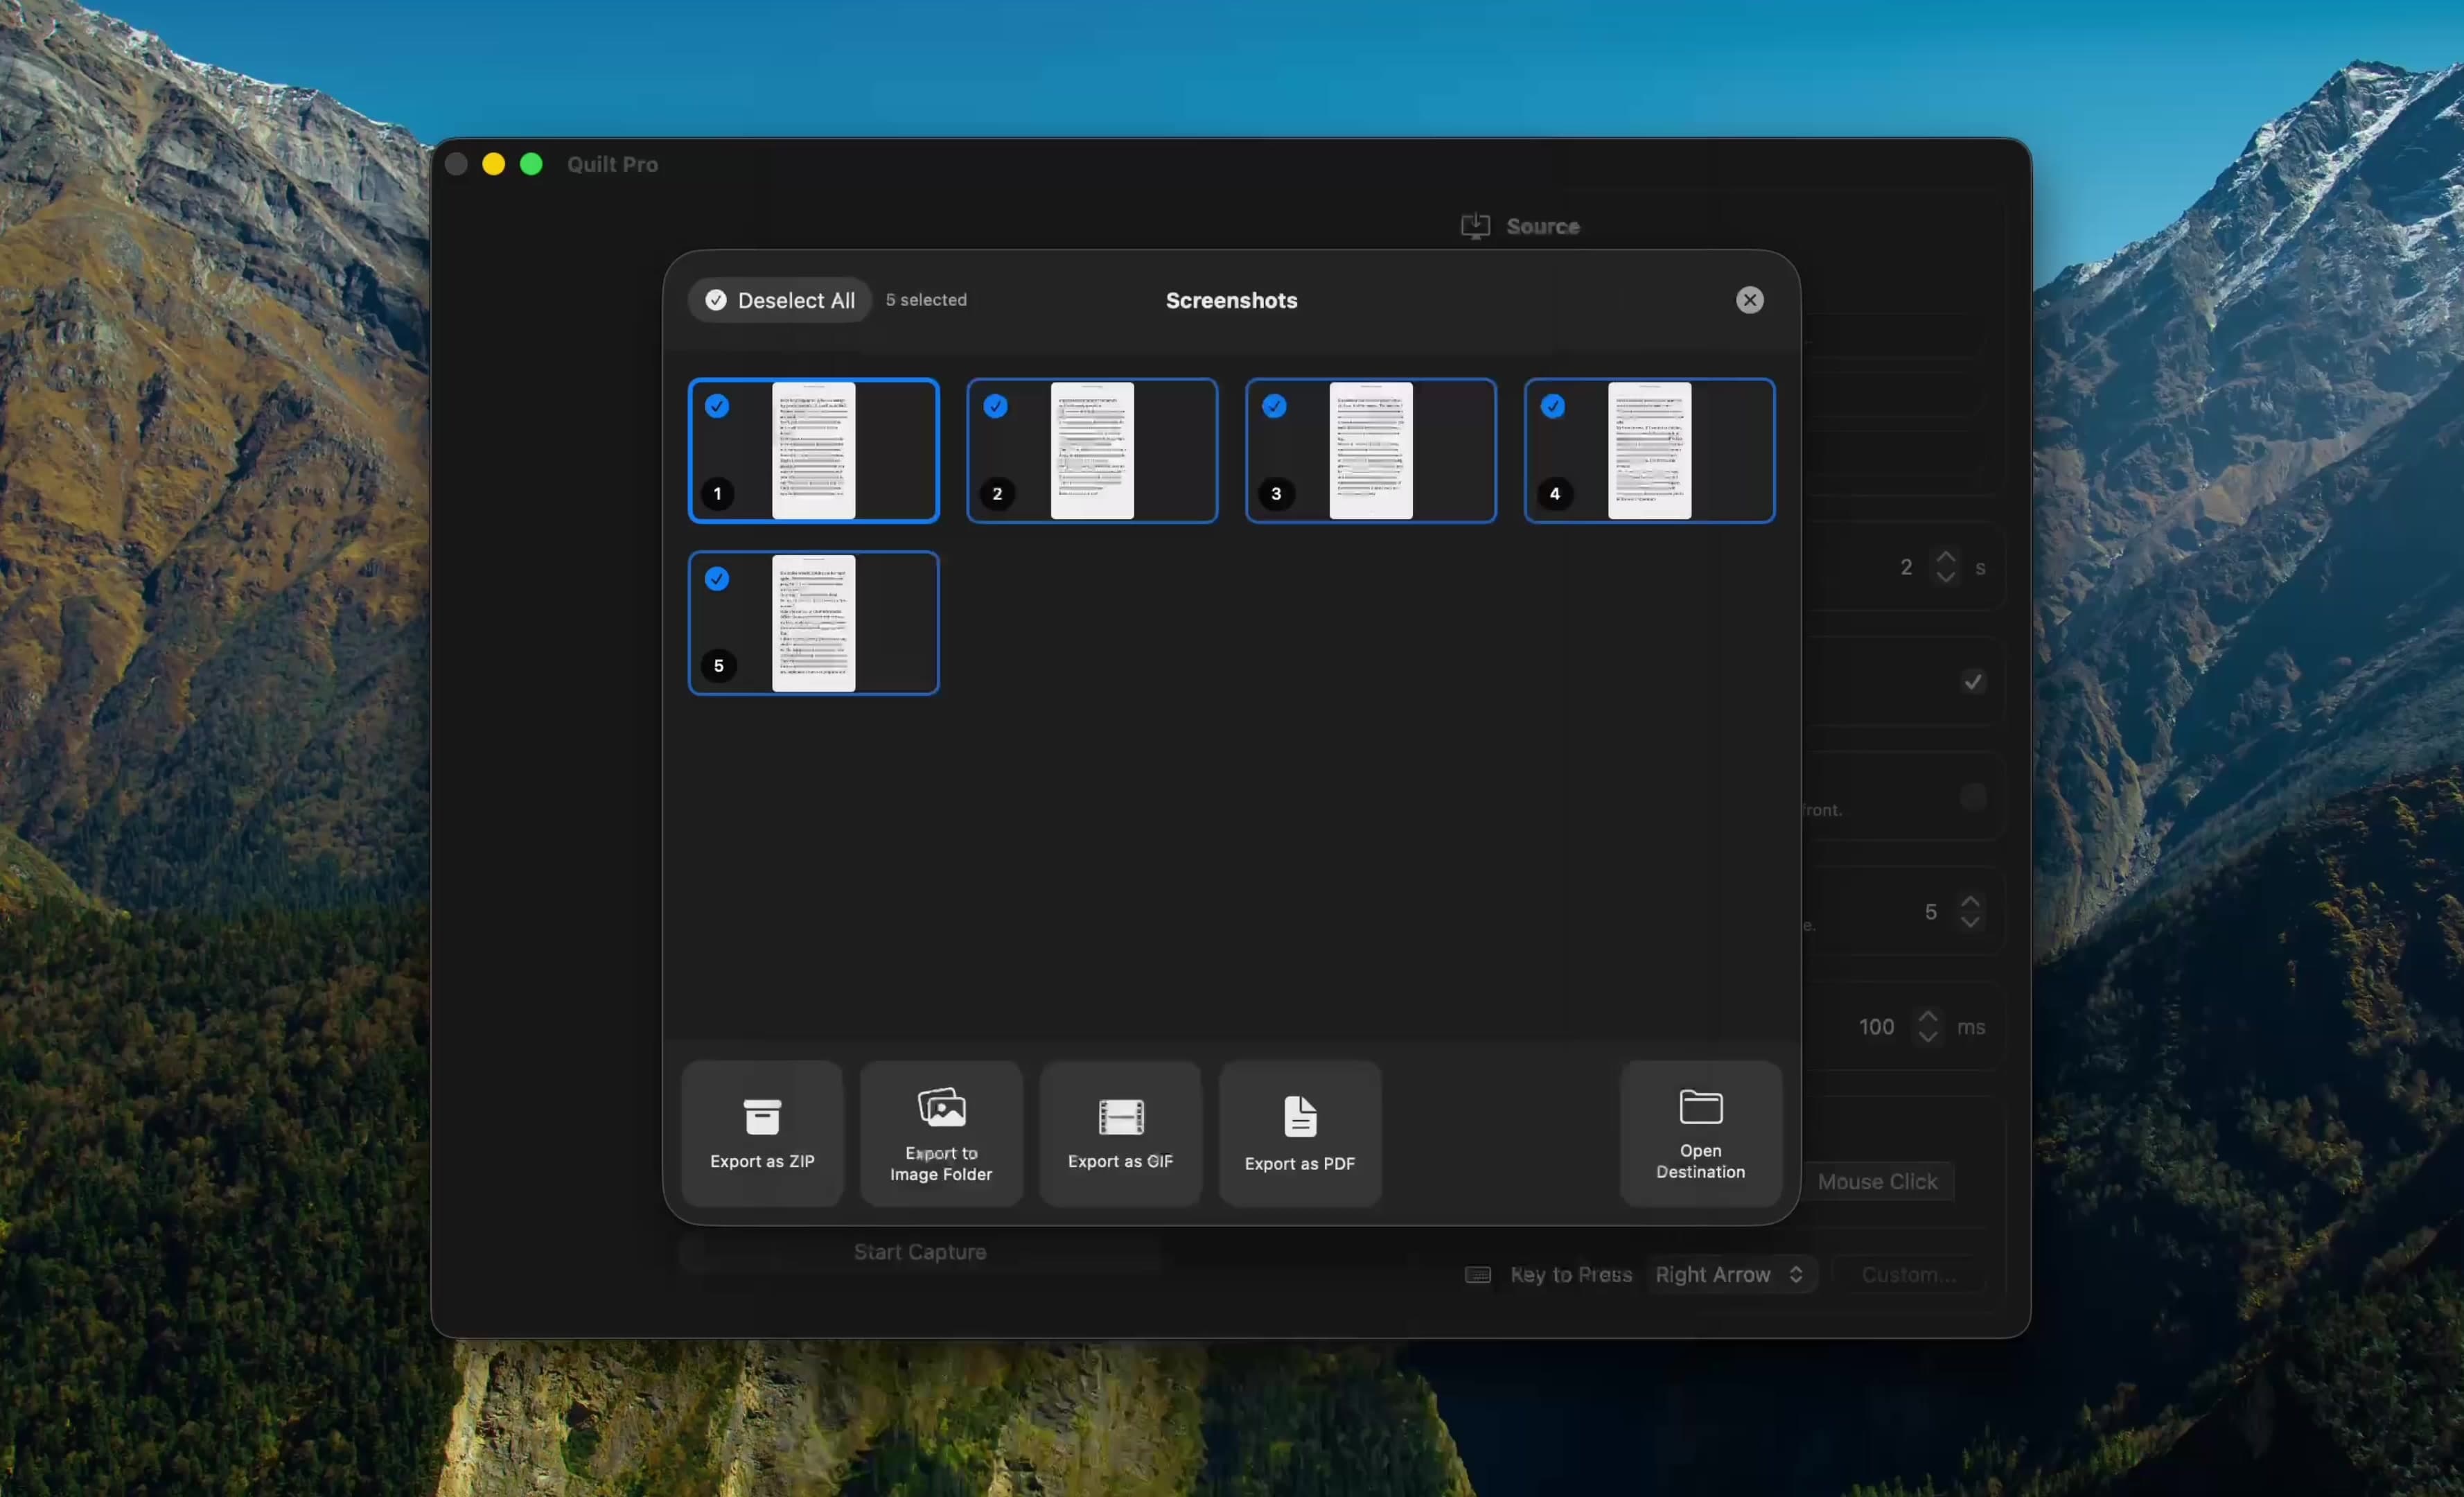Click the Quilt Pro window title
This screenshot has width=2464, height=1497.
click(612, 164)
